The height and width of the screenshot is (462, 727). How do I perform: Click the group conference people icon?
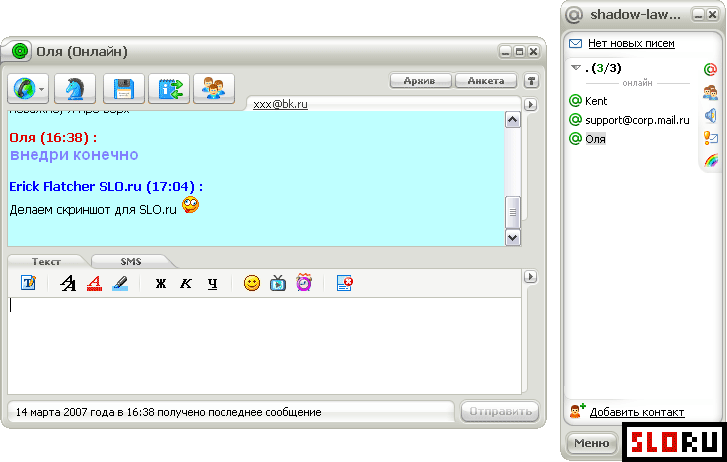pos(213,89)
